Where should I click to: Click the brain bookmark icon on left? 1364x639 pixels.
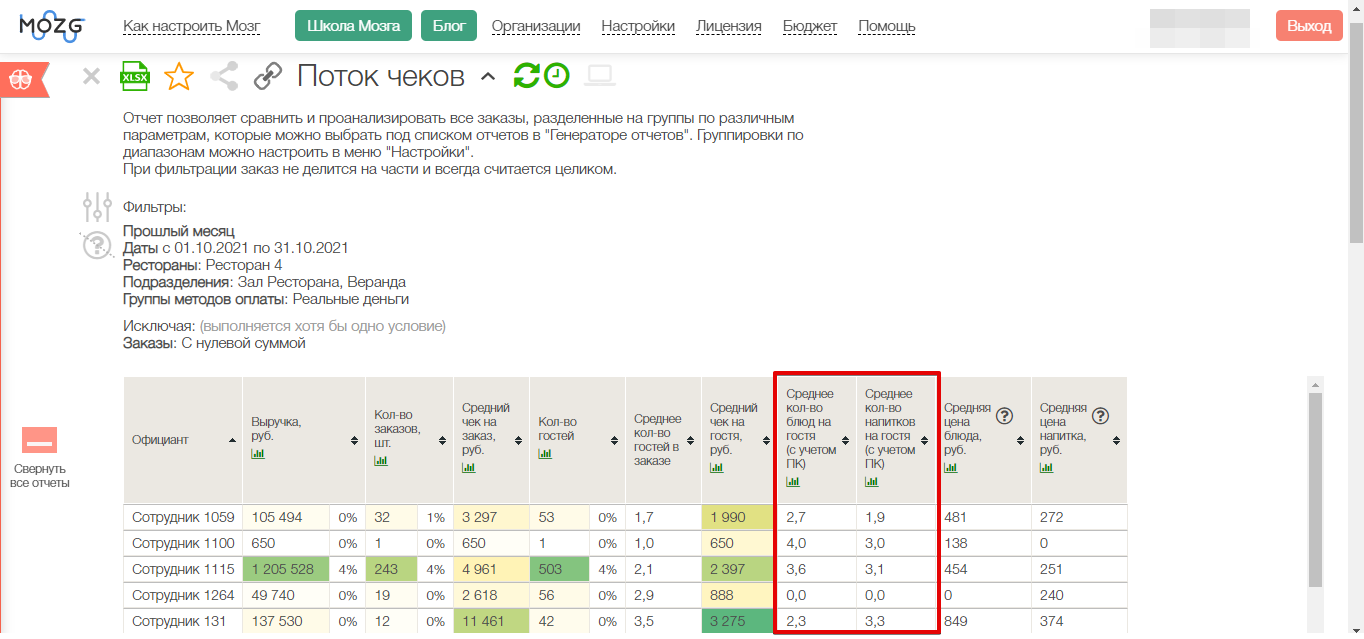[21, 81]
